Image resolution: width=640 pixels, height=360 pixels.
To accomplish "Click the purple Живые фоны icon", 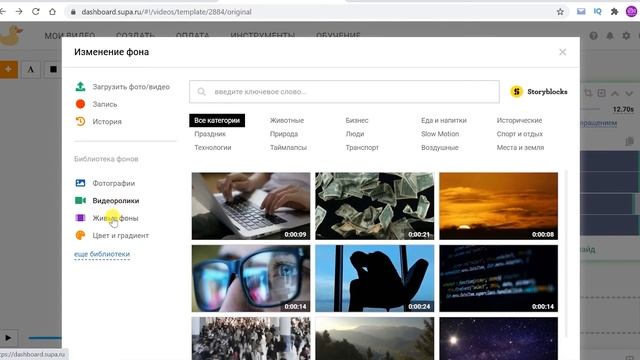I will click(80, 218).
